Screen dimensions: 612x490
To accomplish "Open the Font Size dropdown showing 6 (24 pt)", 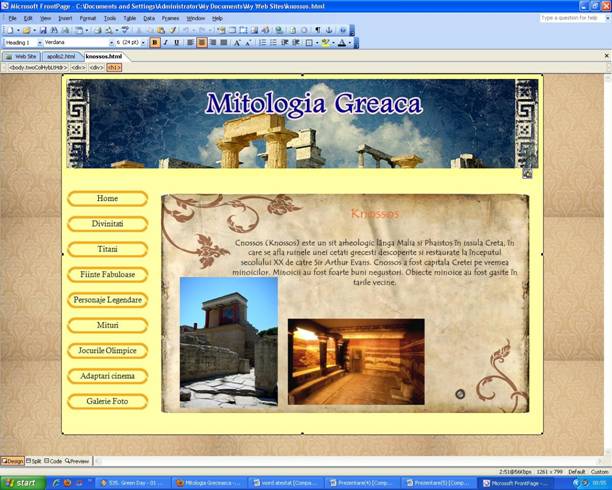I will pos(143,43).
